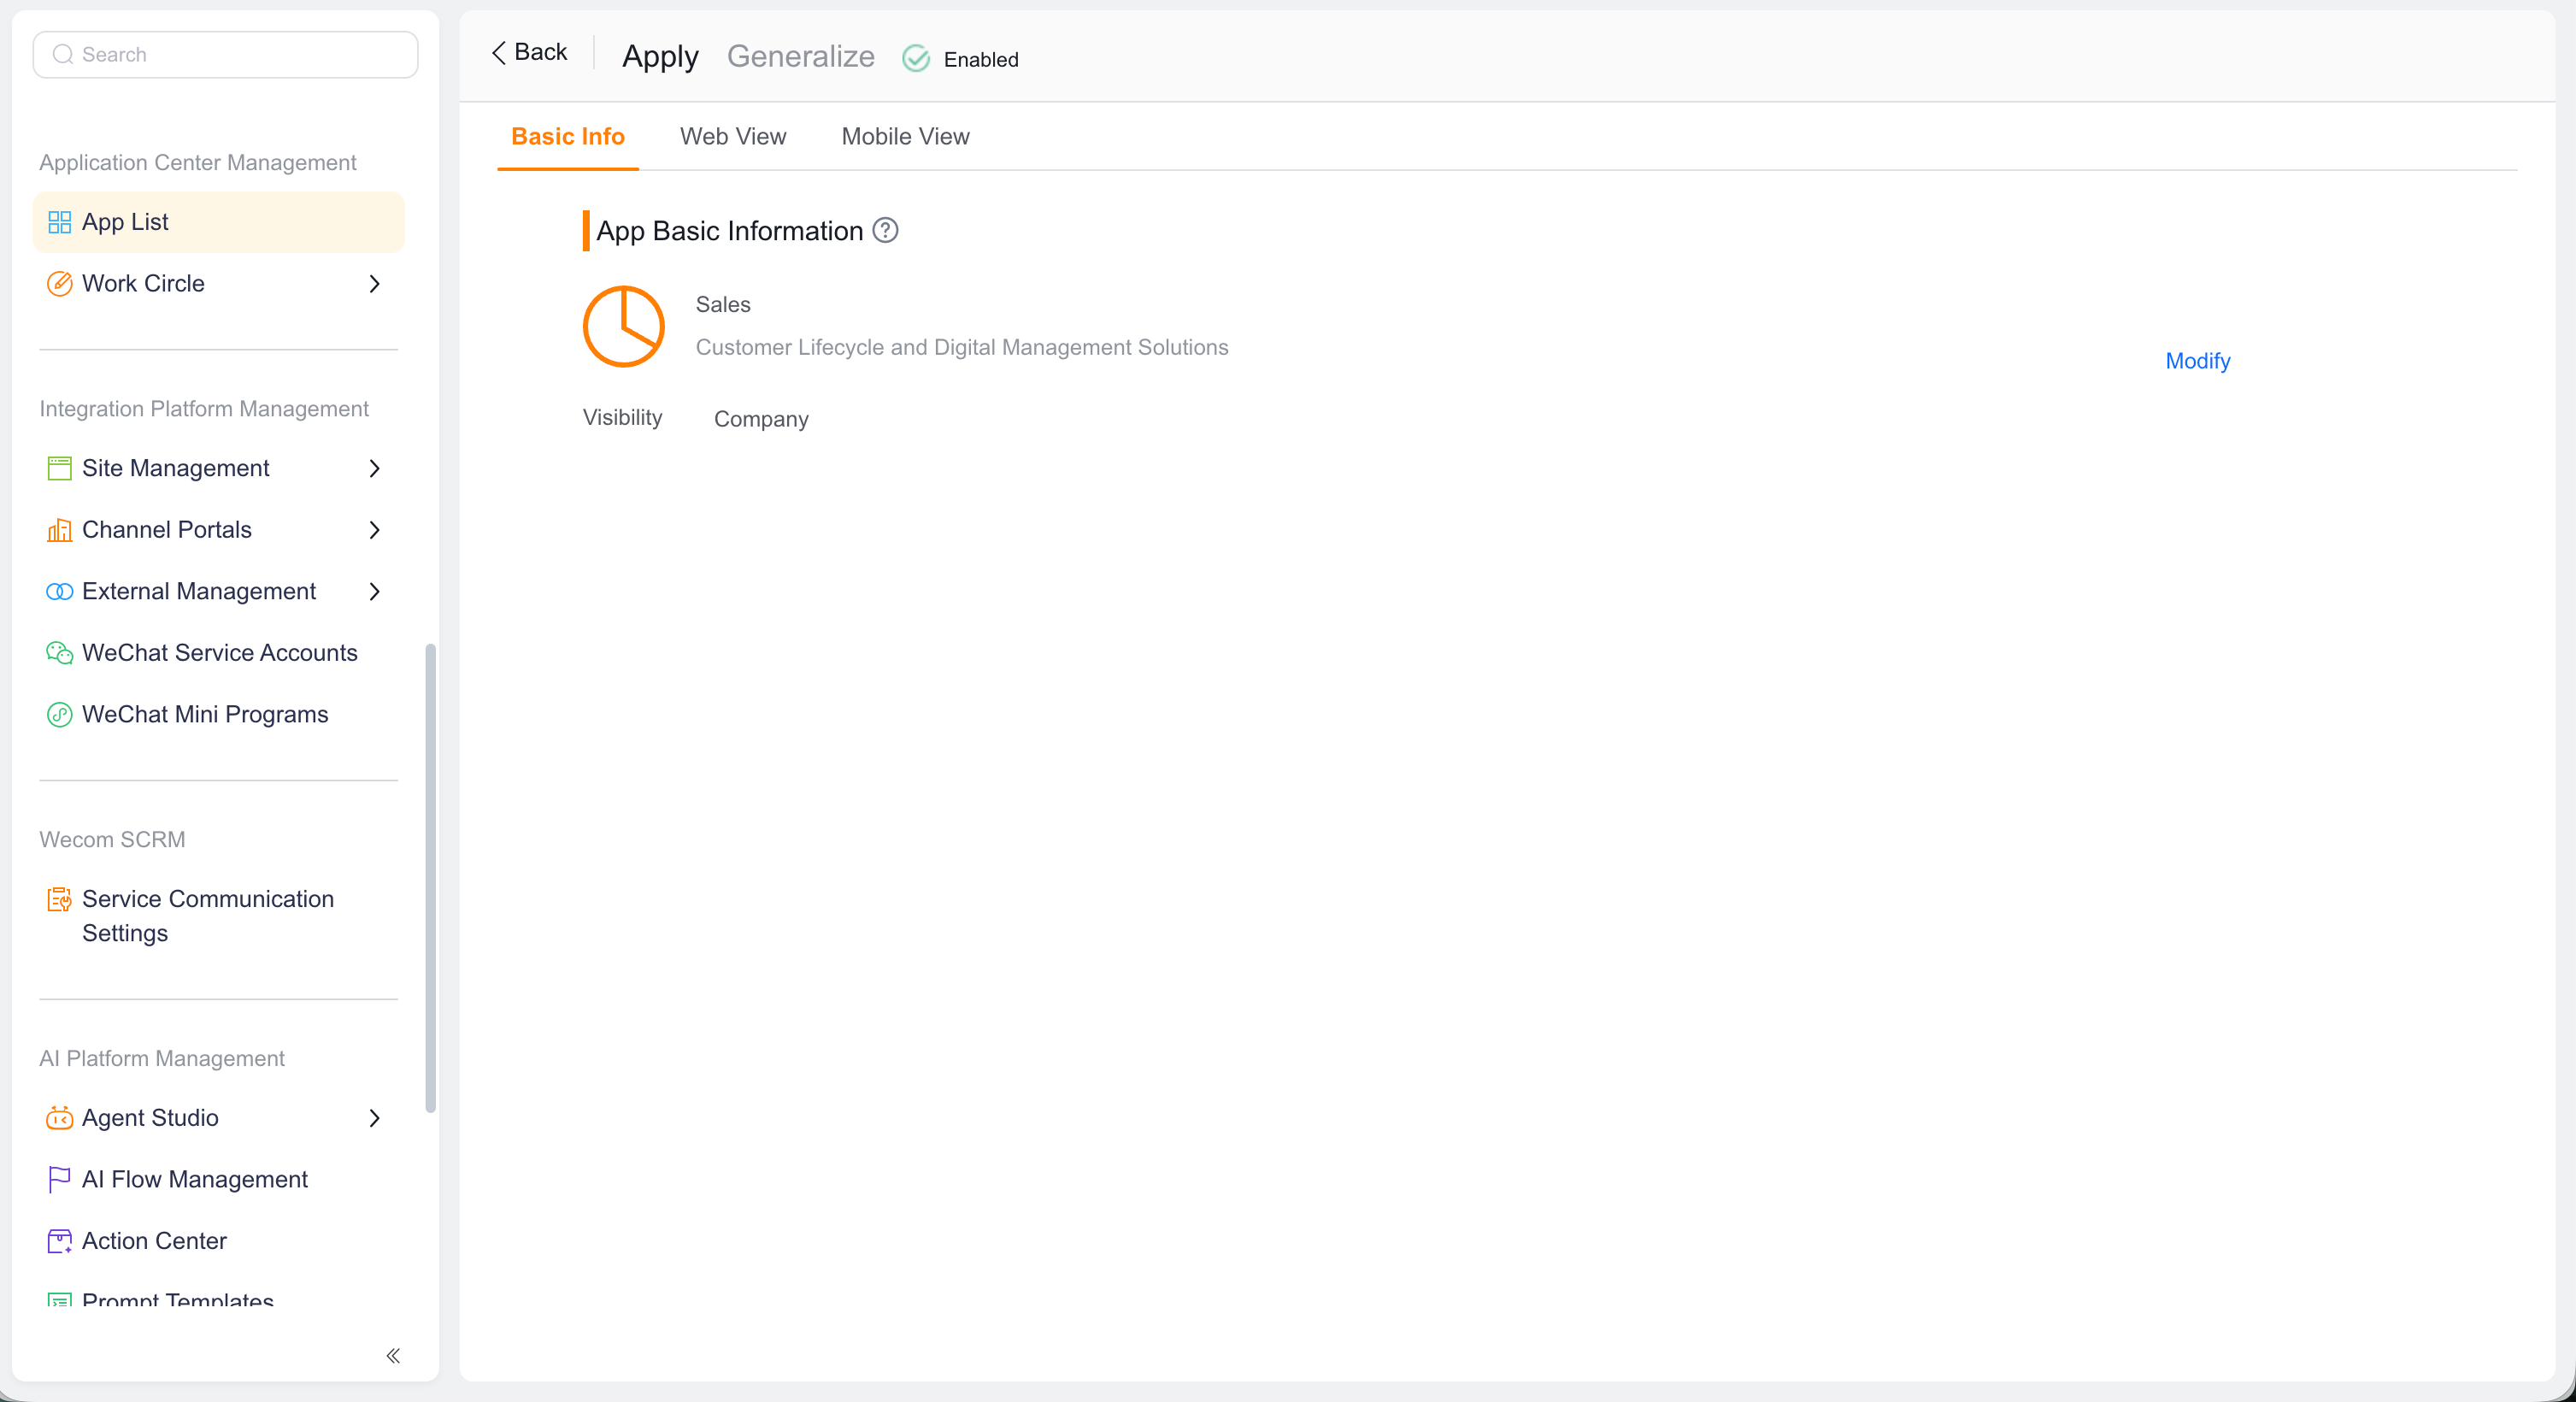2576x1402 pixels.
Task: Expand the Work Circle submenu chevron
Action: (x=374, y=284)
